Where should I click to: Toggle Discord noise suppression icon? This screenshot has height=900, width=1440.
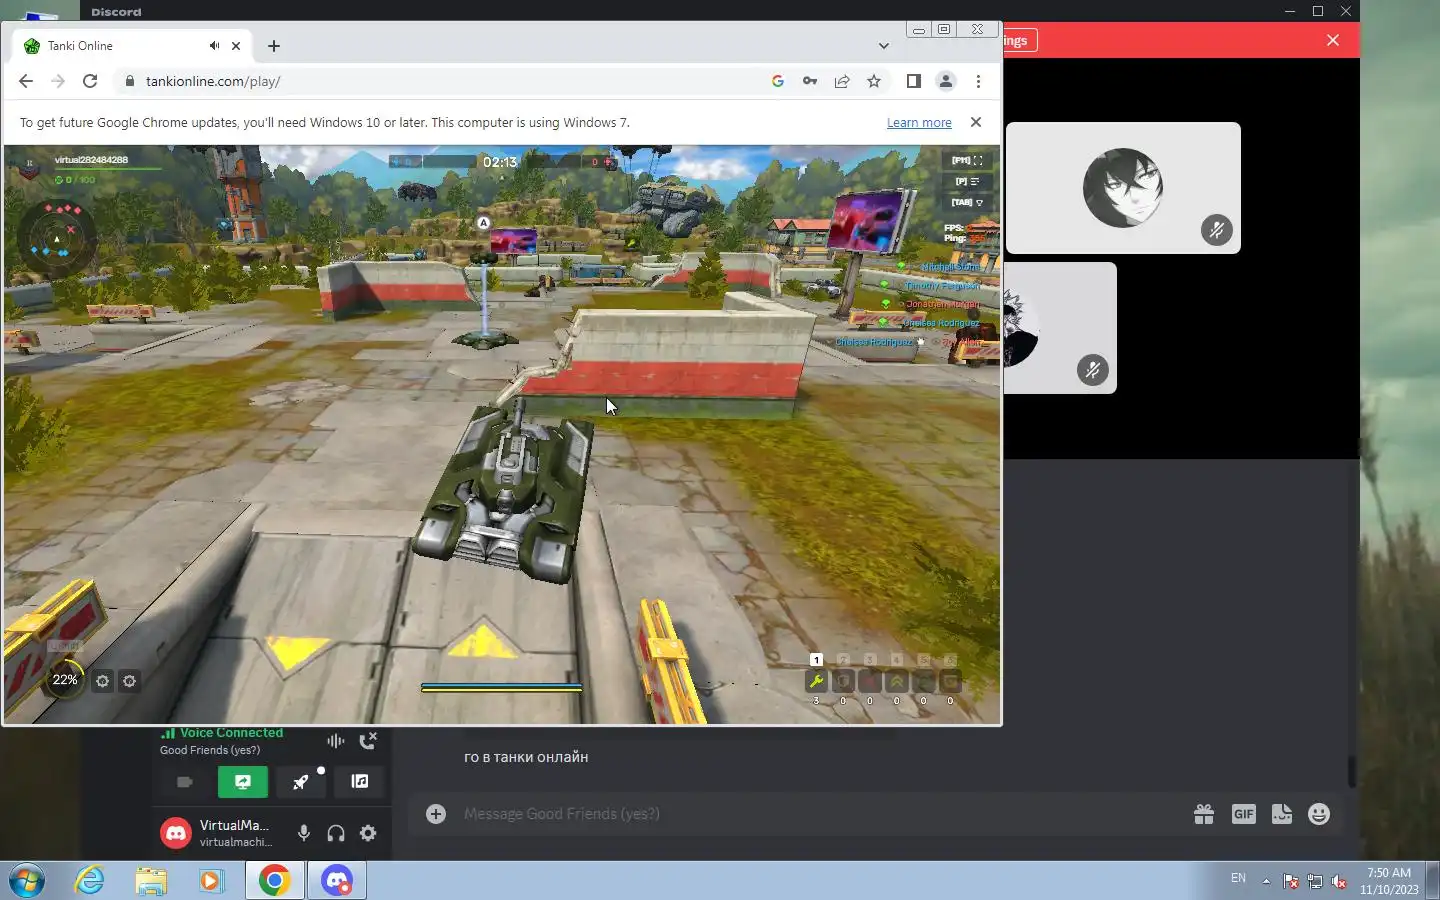point(335,741)
